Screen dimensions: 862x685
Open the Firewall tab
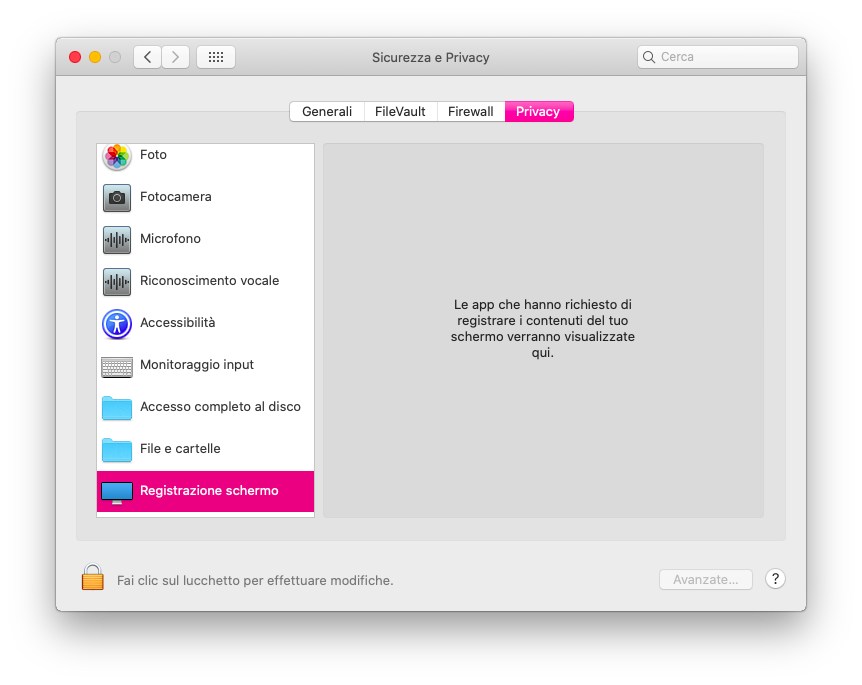click(471, 112)
